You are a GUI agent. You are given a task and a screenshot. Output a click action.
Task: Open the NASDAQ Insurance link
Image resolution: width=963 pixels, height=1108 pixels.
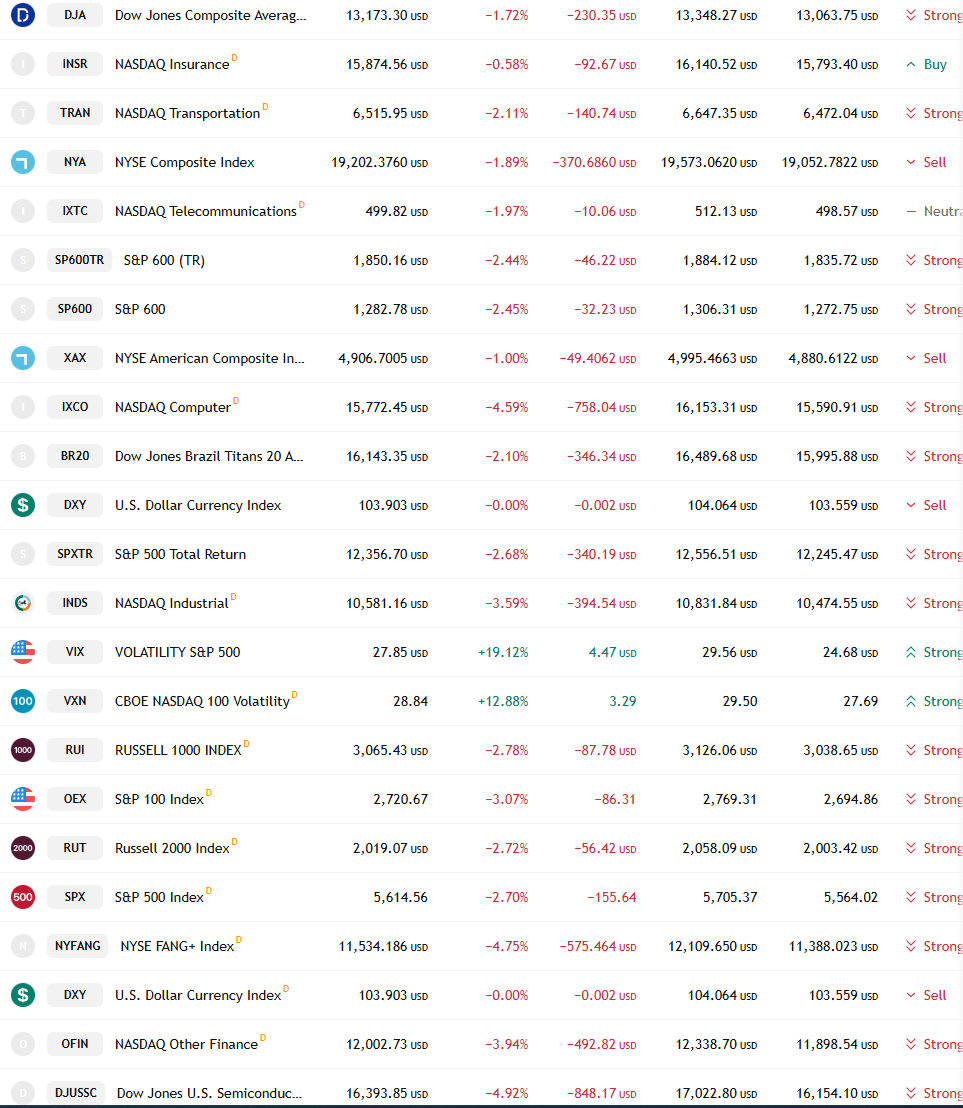(172, 64)
